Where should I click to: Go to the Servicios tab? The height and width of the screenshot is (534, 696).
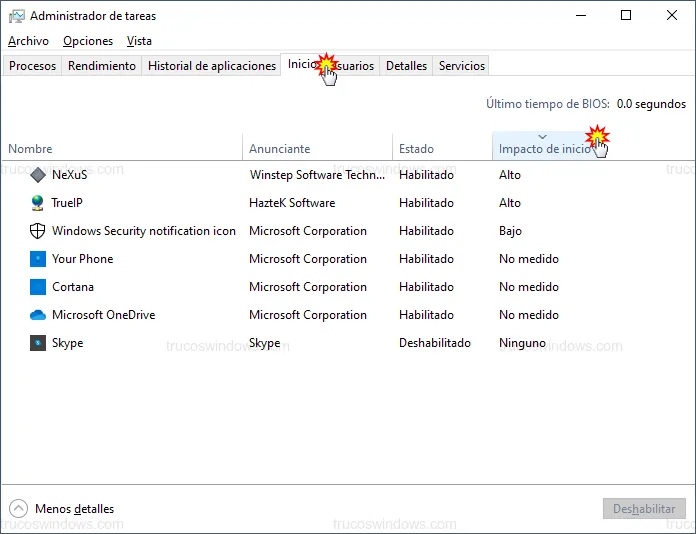point(462,66)
